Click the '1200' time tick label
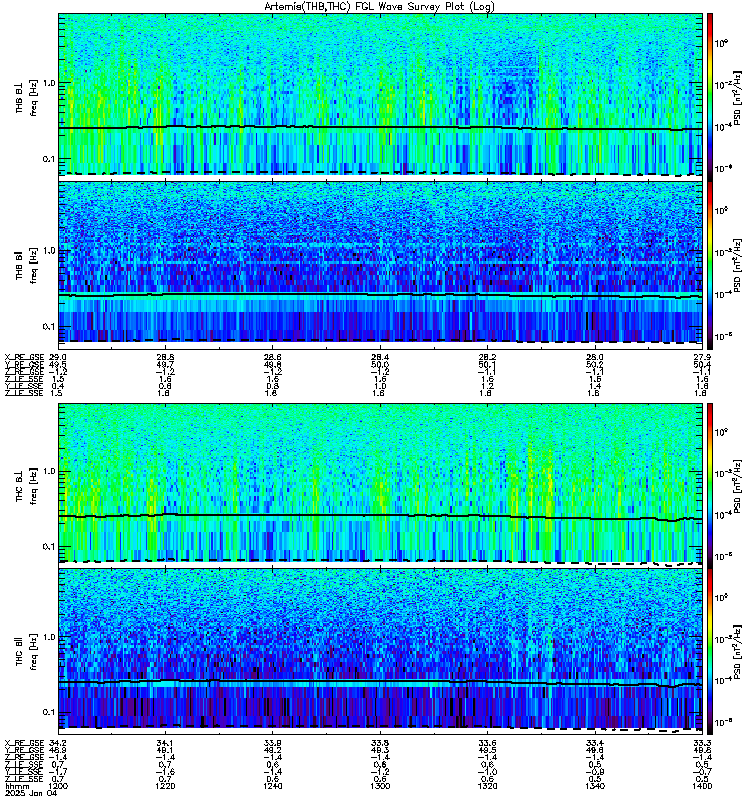Viewport: 750px width, 800px height. coord(58,786)
